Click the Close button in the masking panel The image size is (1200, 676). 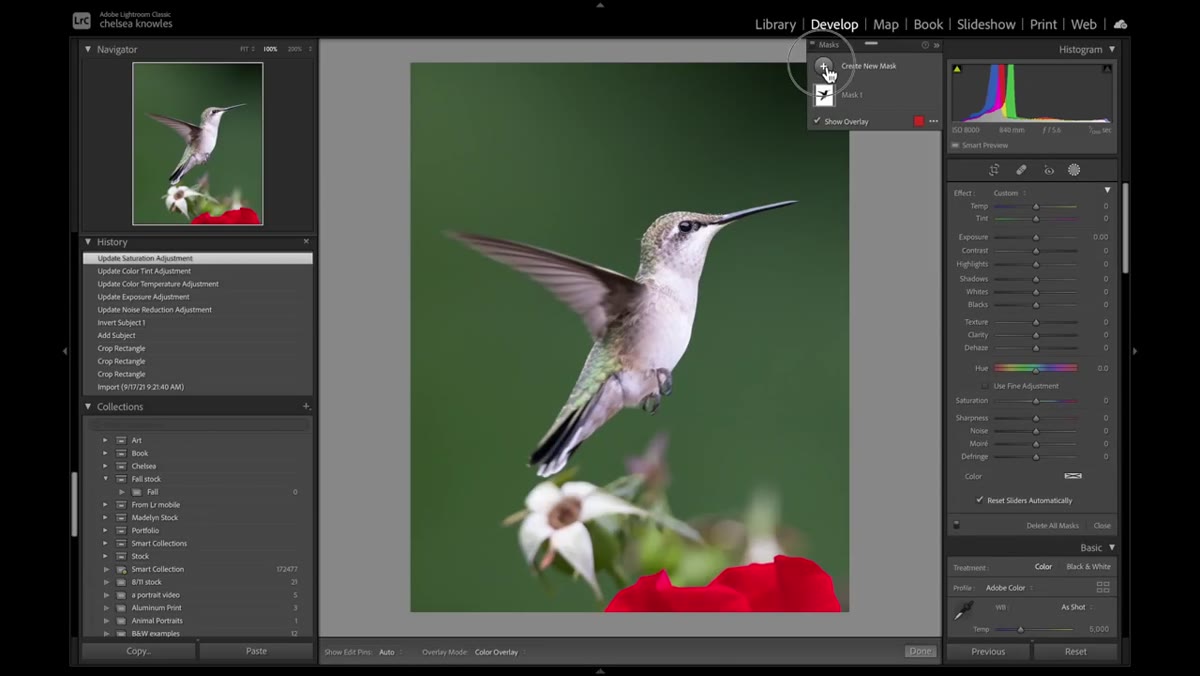[x=1102, y=526]
